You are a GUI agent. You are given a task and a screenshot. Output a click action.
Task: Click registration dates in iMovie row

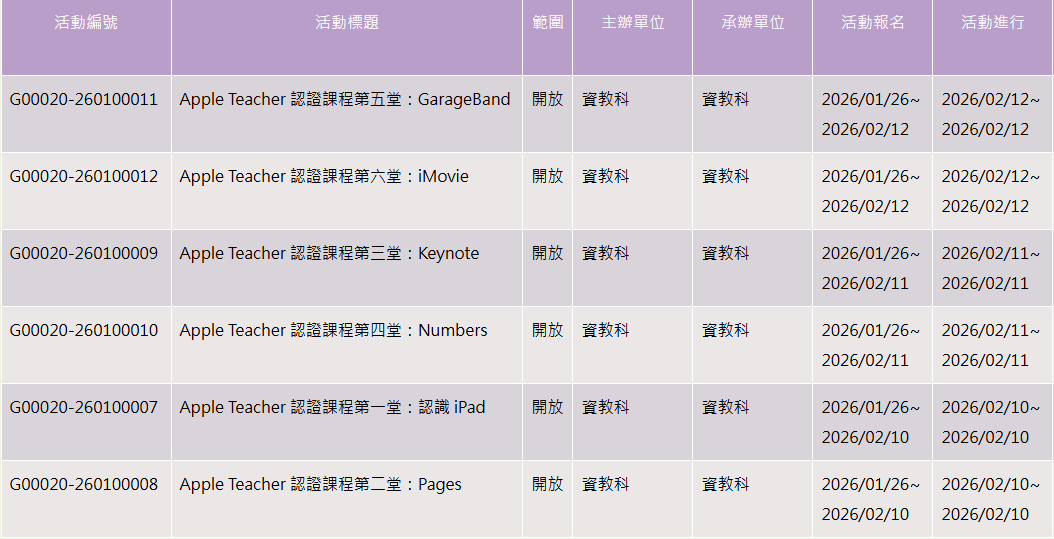click(871, 192)
